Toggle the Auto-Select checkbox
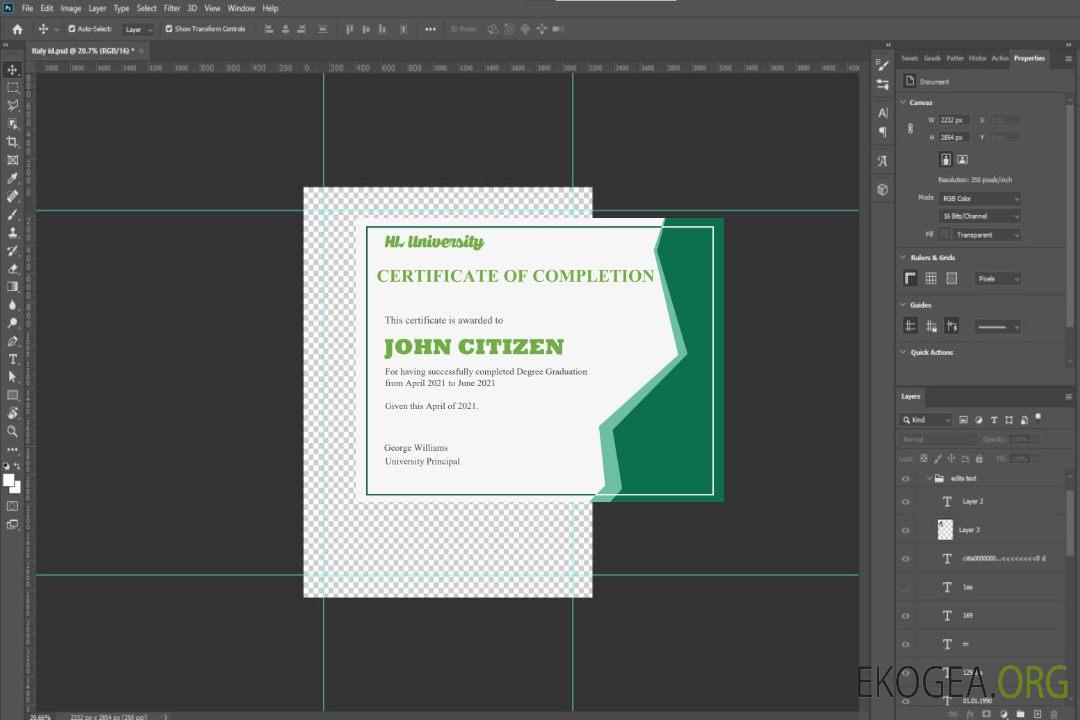1080x720 pixels. (72, 29)
